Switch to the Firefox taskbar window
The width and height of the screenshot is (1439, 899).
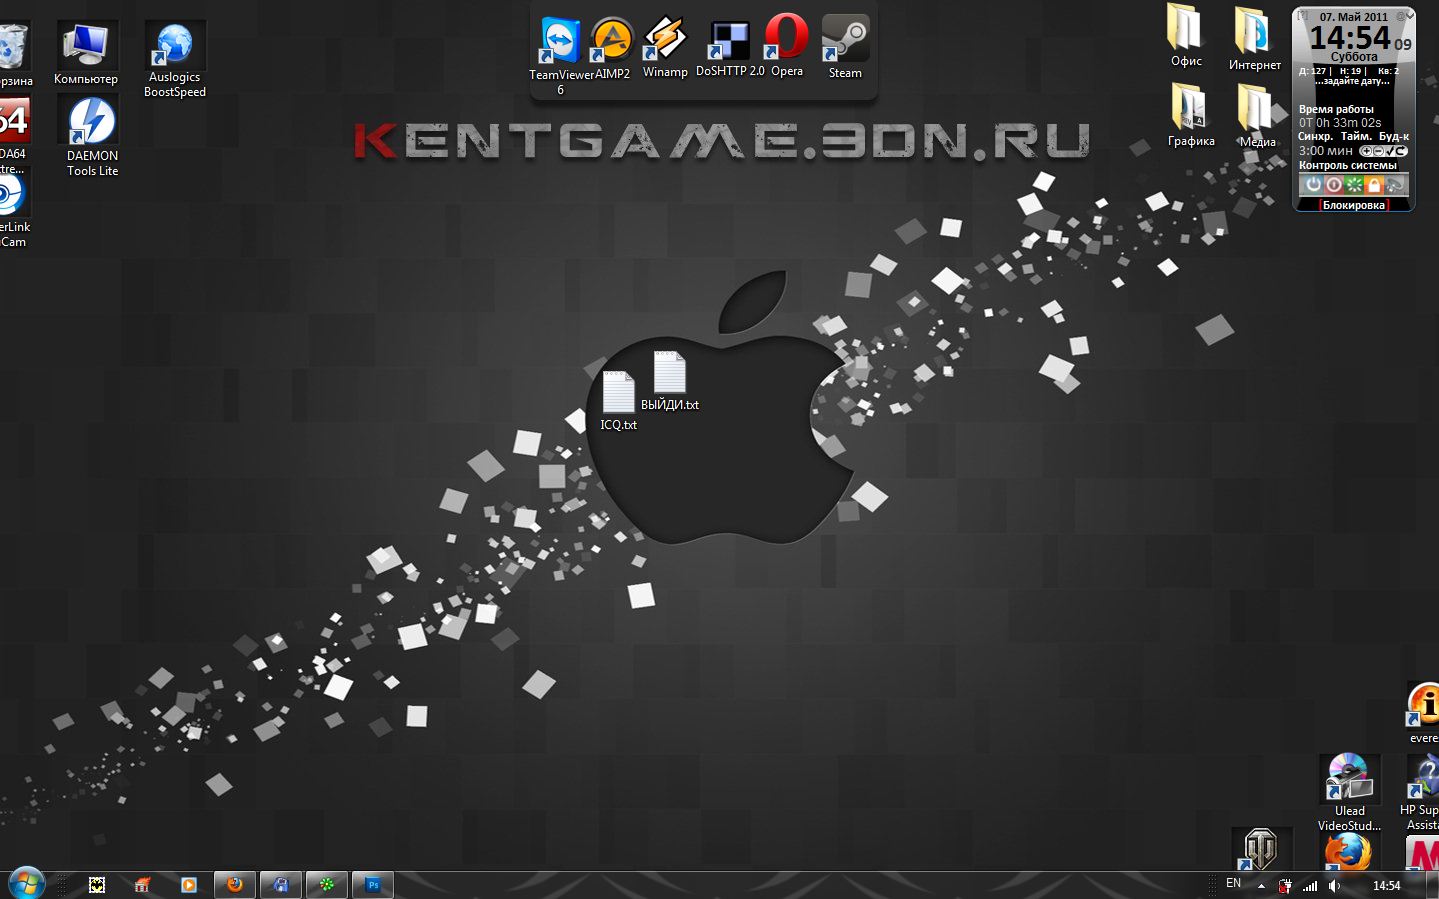235,885
